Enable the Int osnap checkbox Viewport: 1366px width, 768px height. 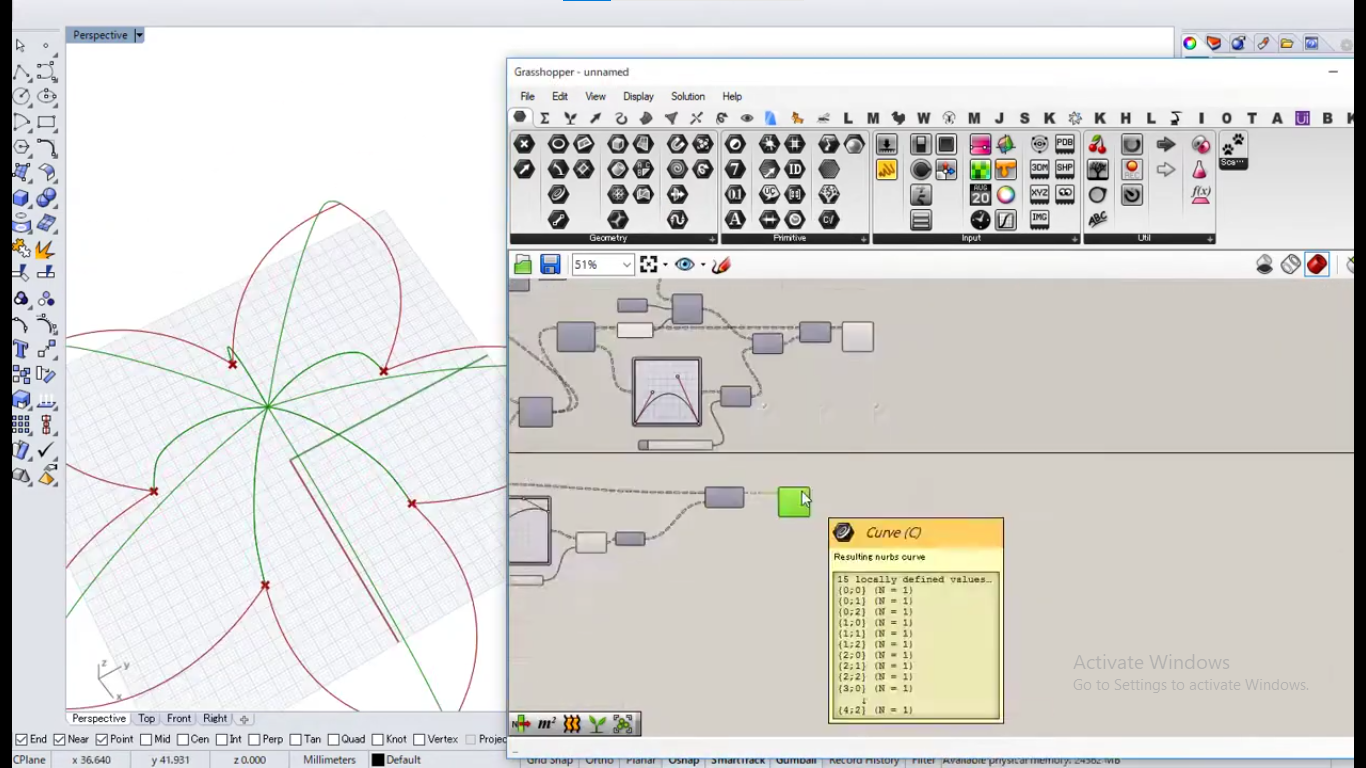[221, 739]
